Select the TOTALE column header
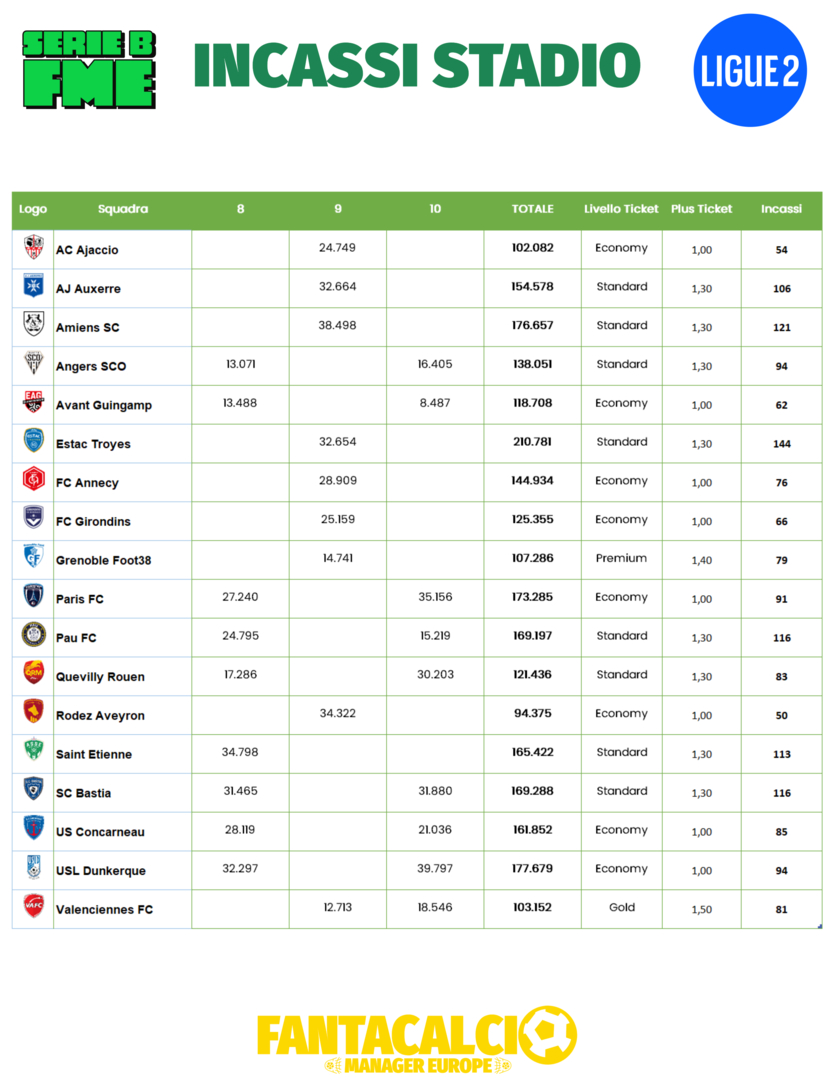The height and width of the screenshot is (1080, 835). click(532, 209)
